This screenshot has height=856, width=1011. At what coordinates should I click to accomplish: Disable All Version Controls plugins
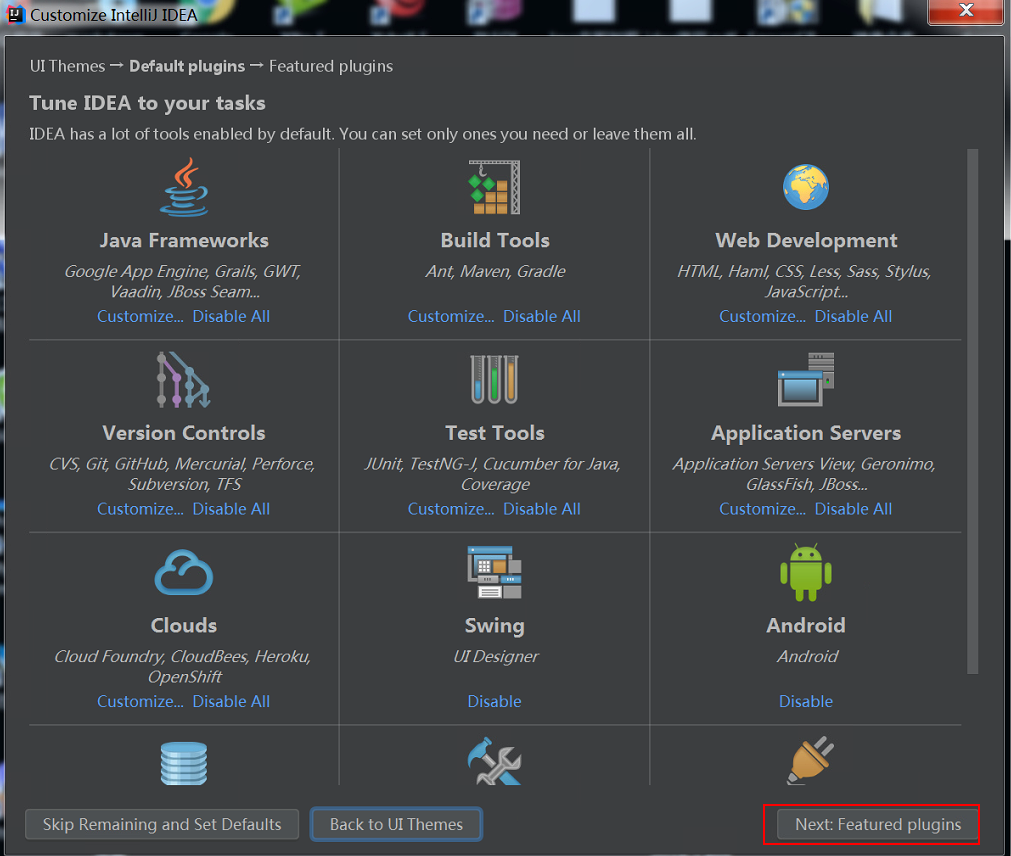pos(231,509)
